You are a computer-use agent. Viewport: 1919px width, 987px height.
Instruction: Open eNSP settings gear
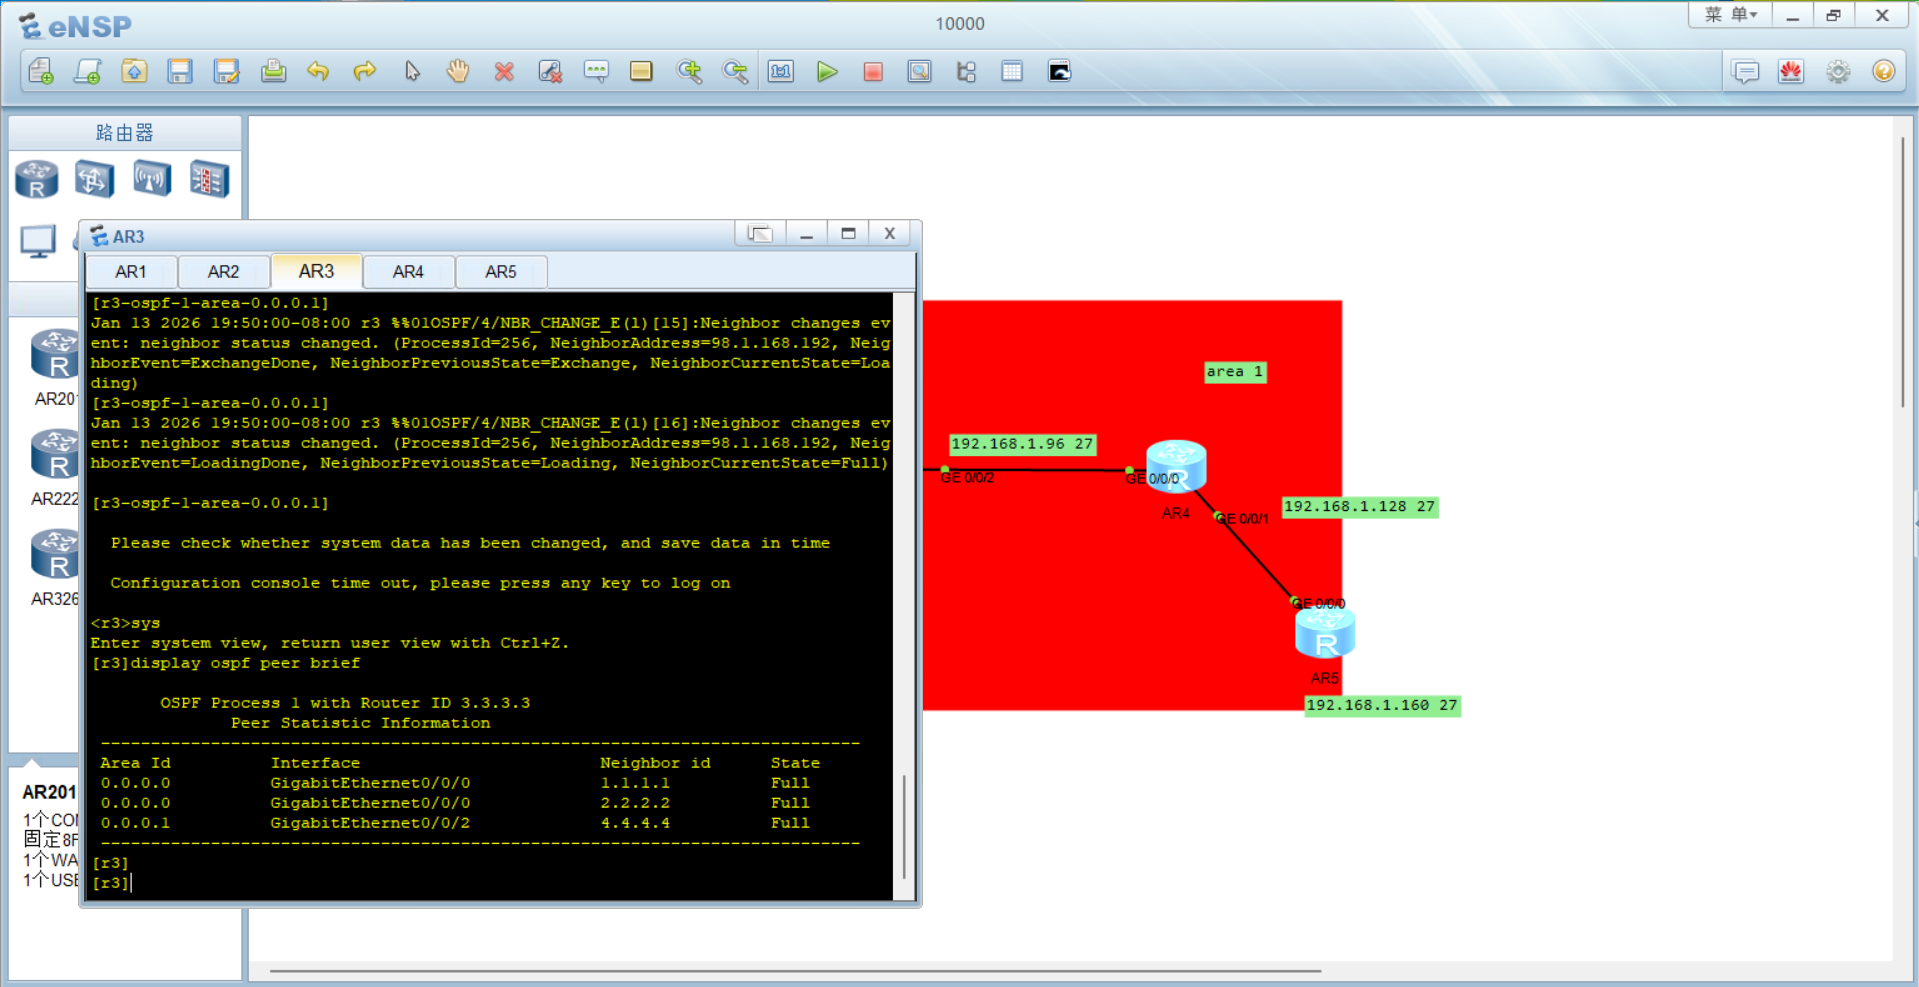[x=1837, y=71]
